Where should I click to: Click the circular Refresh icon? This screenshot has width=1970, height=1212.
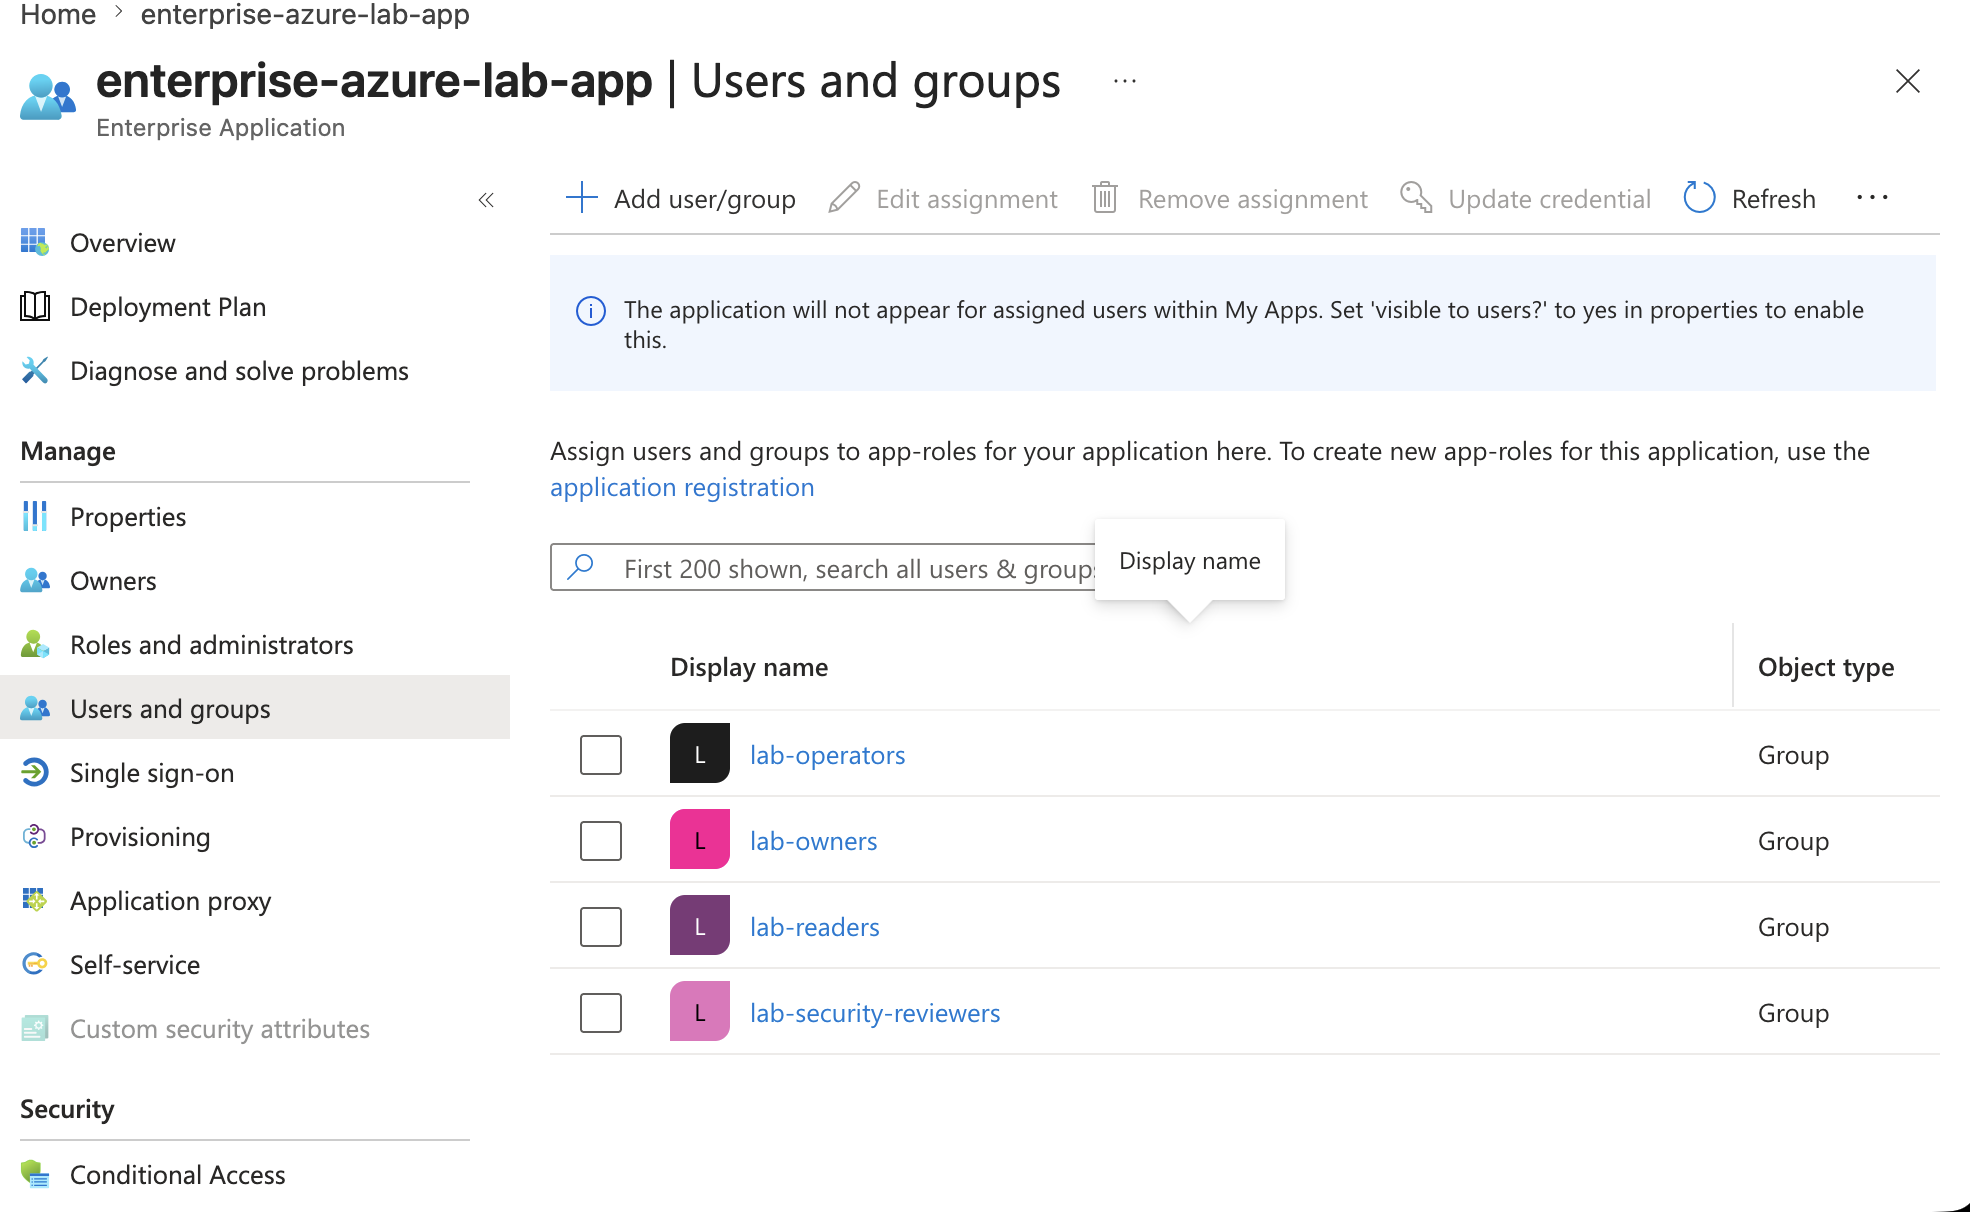[1700, 198]
